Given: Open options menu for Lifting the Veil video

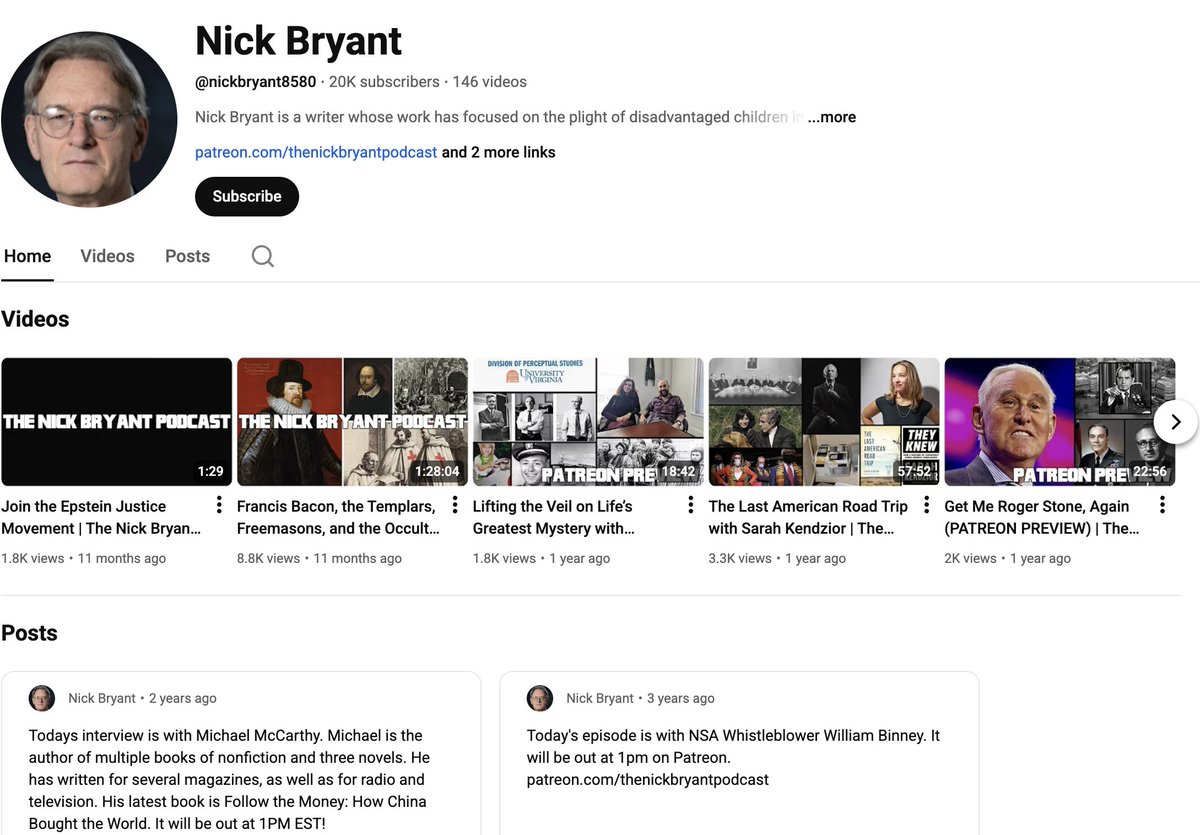Looking at the screenshot, I should [x=691, y=505].
